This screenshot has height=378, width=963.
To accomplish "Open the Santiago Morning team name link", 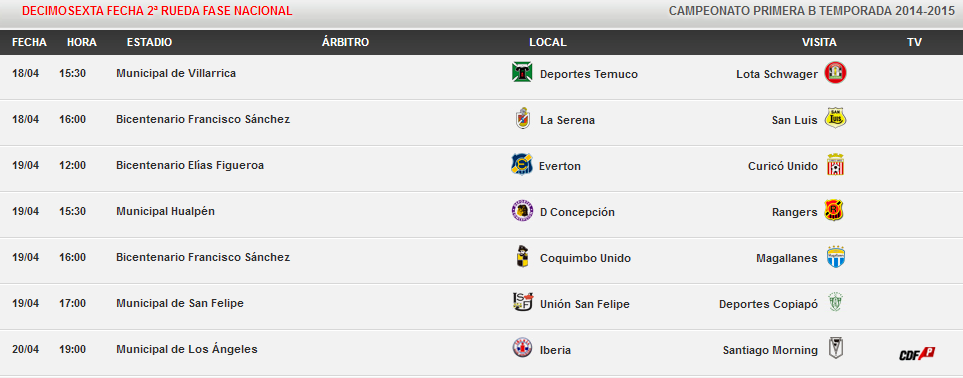I will [770, 350].
